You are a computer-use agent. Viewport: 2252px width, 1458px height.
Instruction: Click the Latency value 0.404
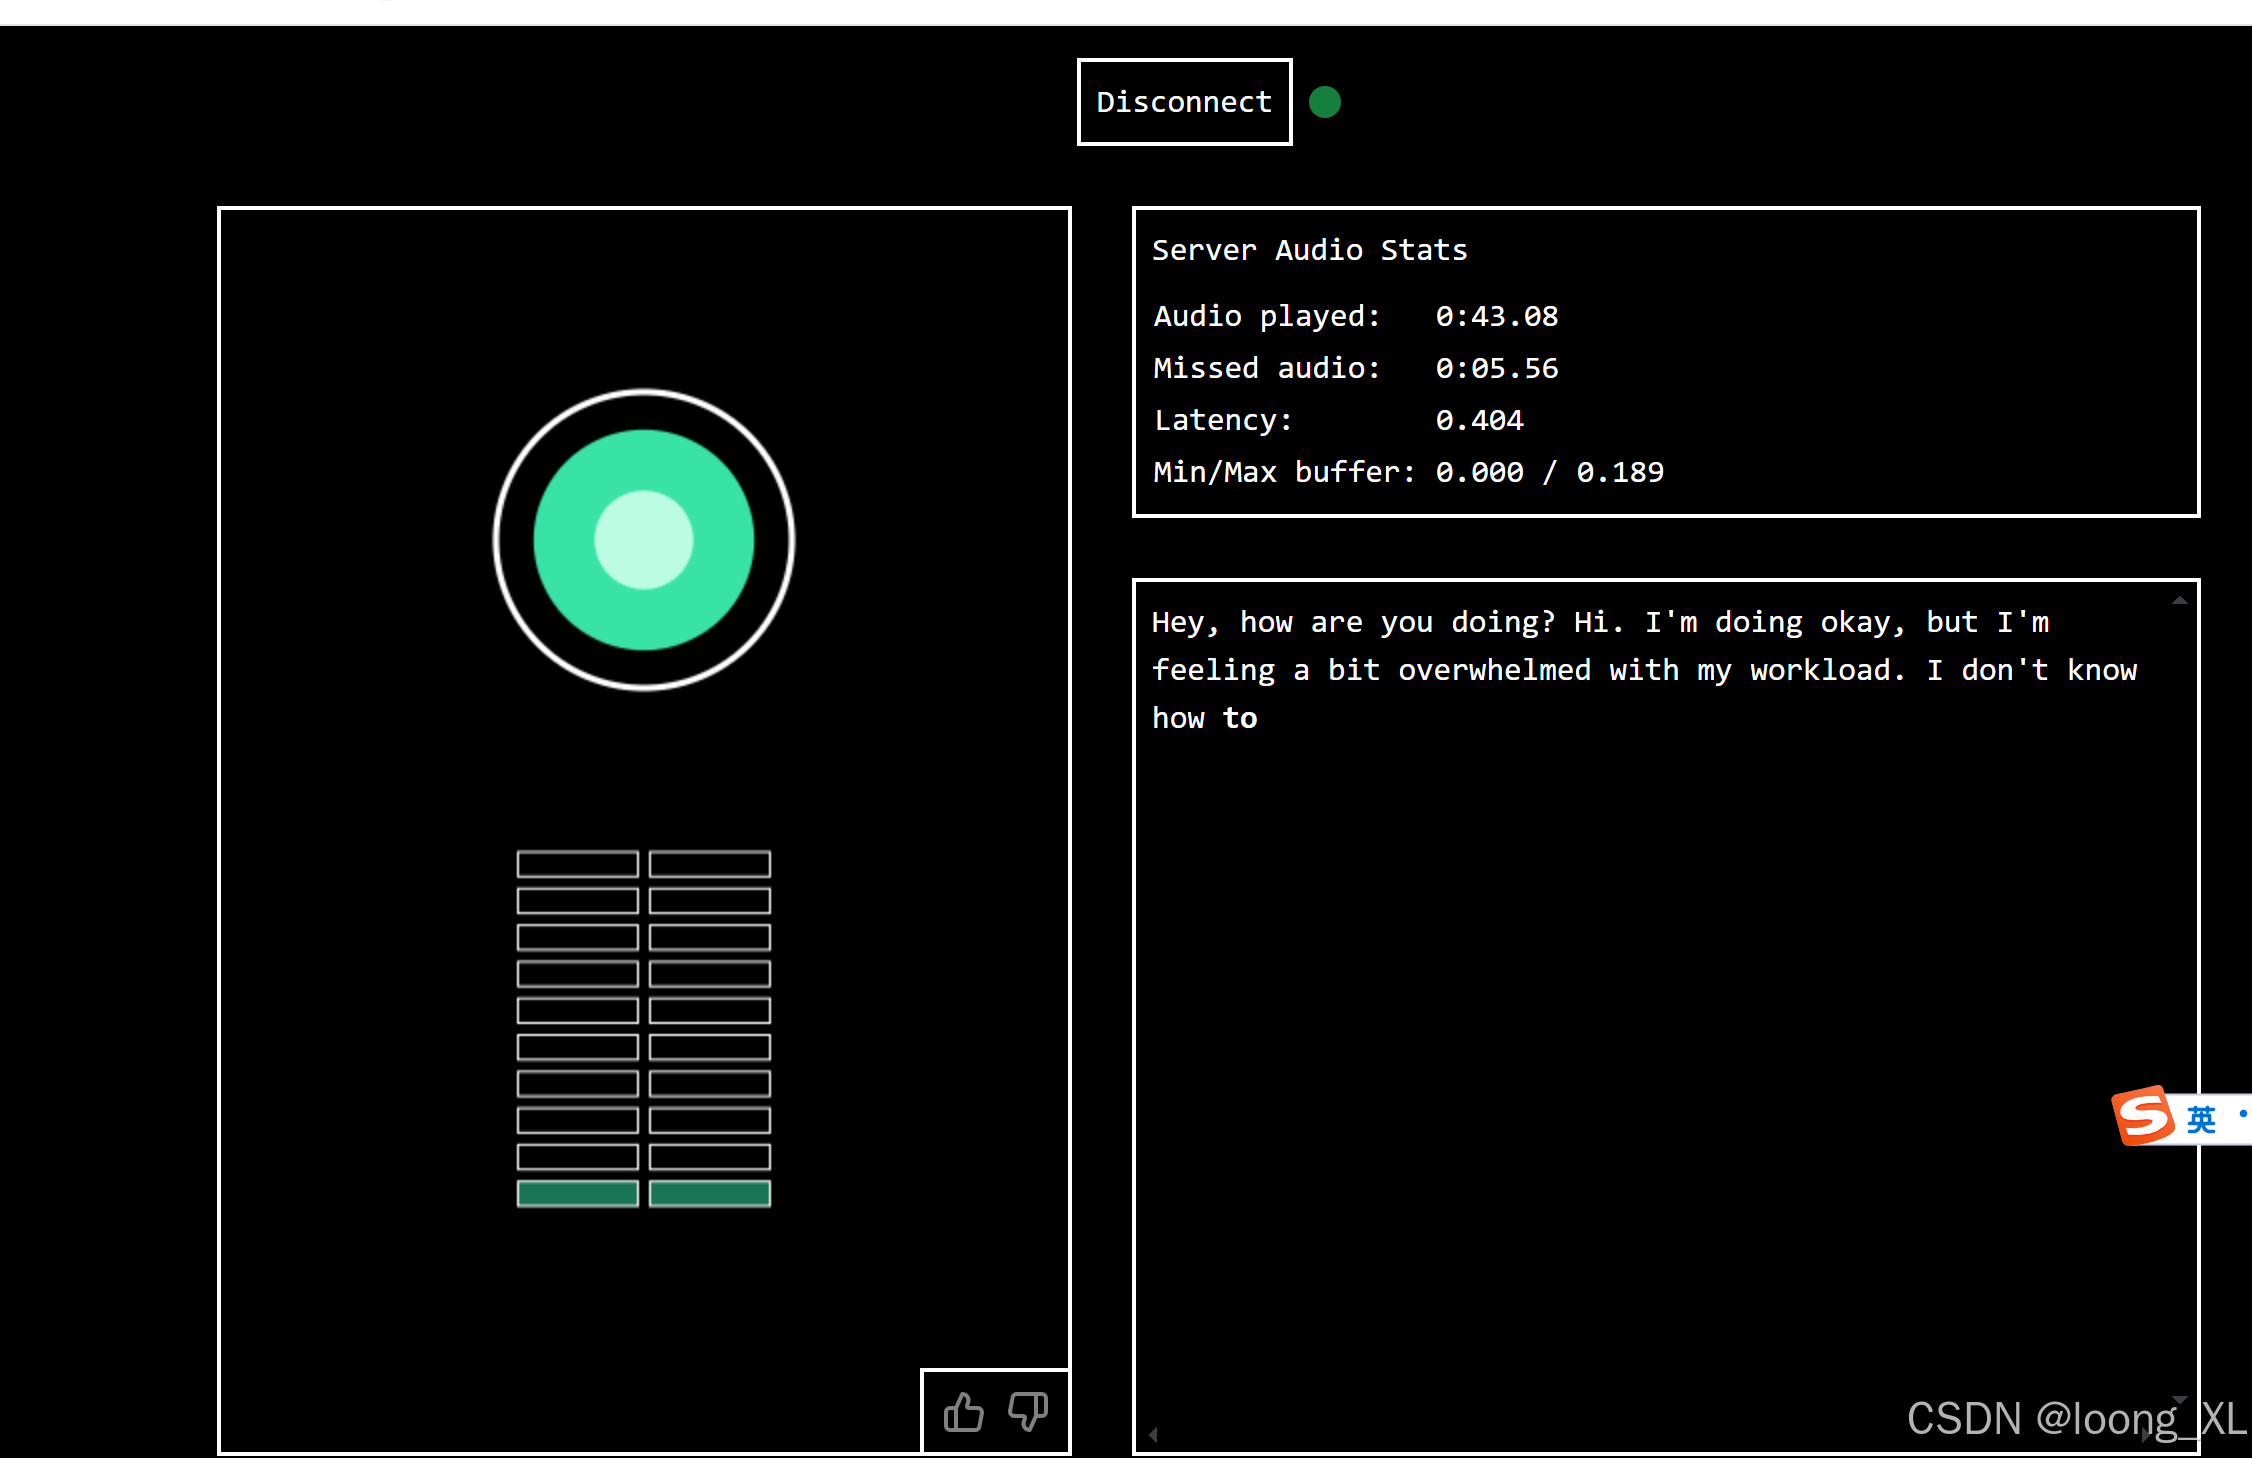pyautogui.click(x=1479, y=420)
